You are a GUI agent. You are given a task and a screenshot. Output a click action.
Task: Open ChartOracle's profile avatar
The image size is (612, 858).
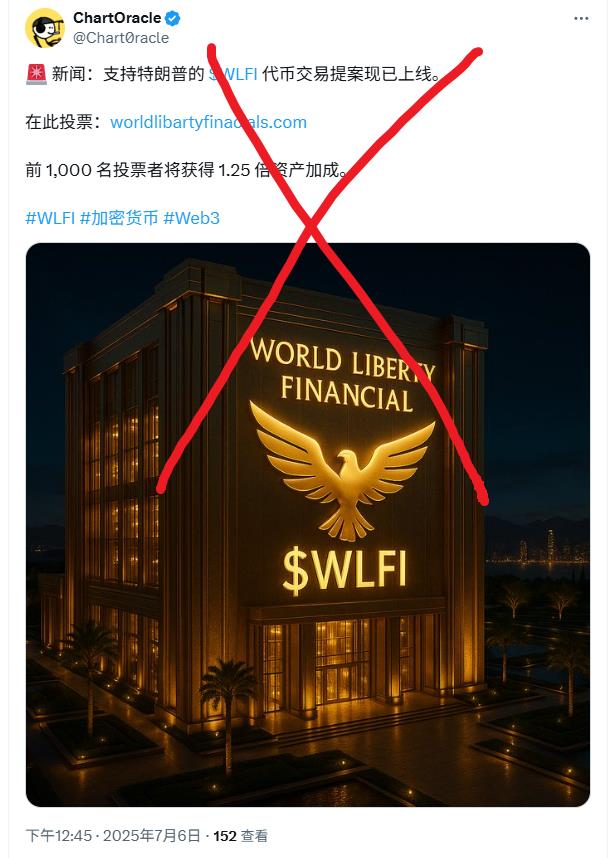[x=45, y=27]
